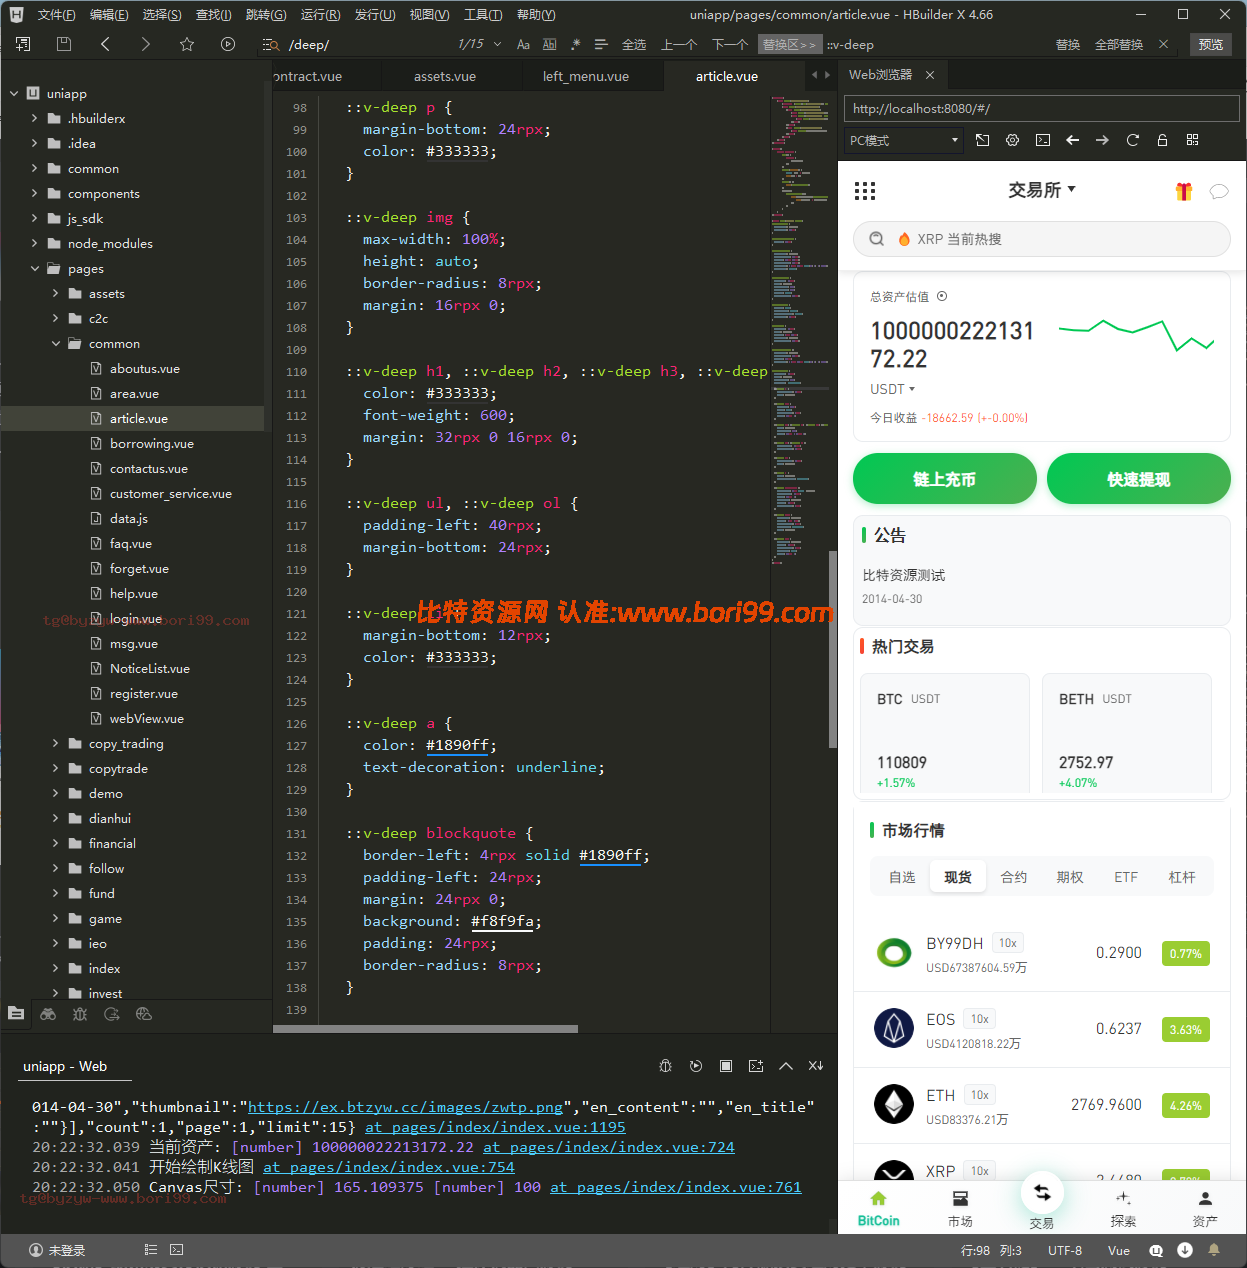
Task: Close the Web浏览器 tab
Action: pos(930,75)
